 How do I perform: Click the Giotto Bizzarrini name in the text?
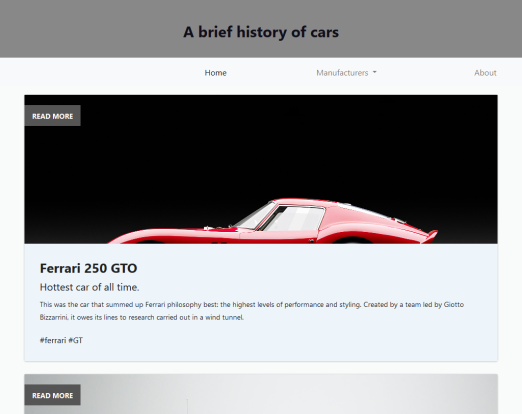tap(454, 304)
